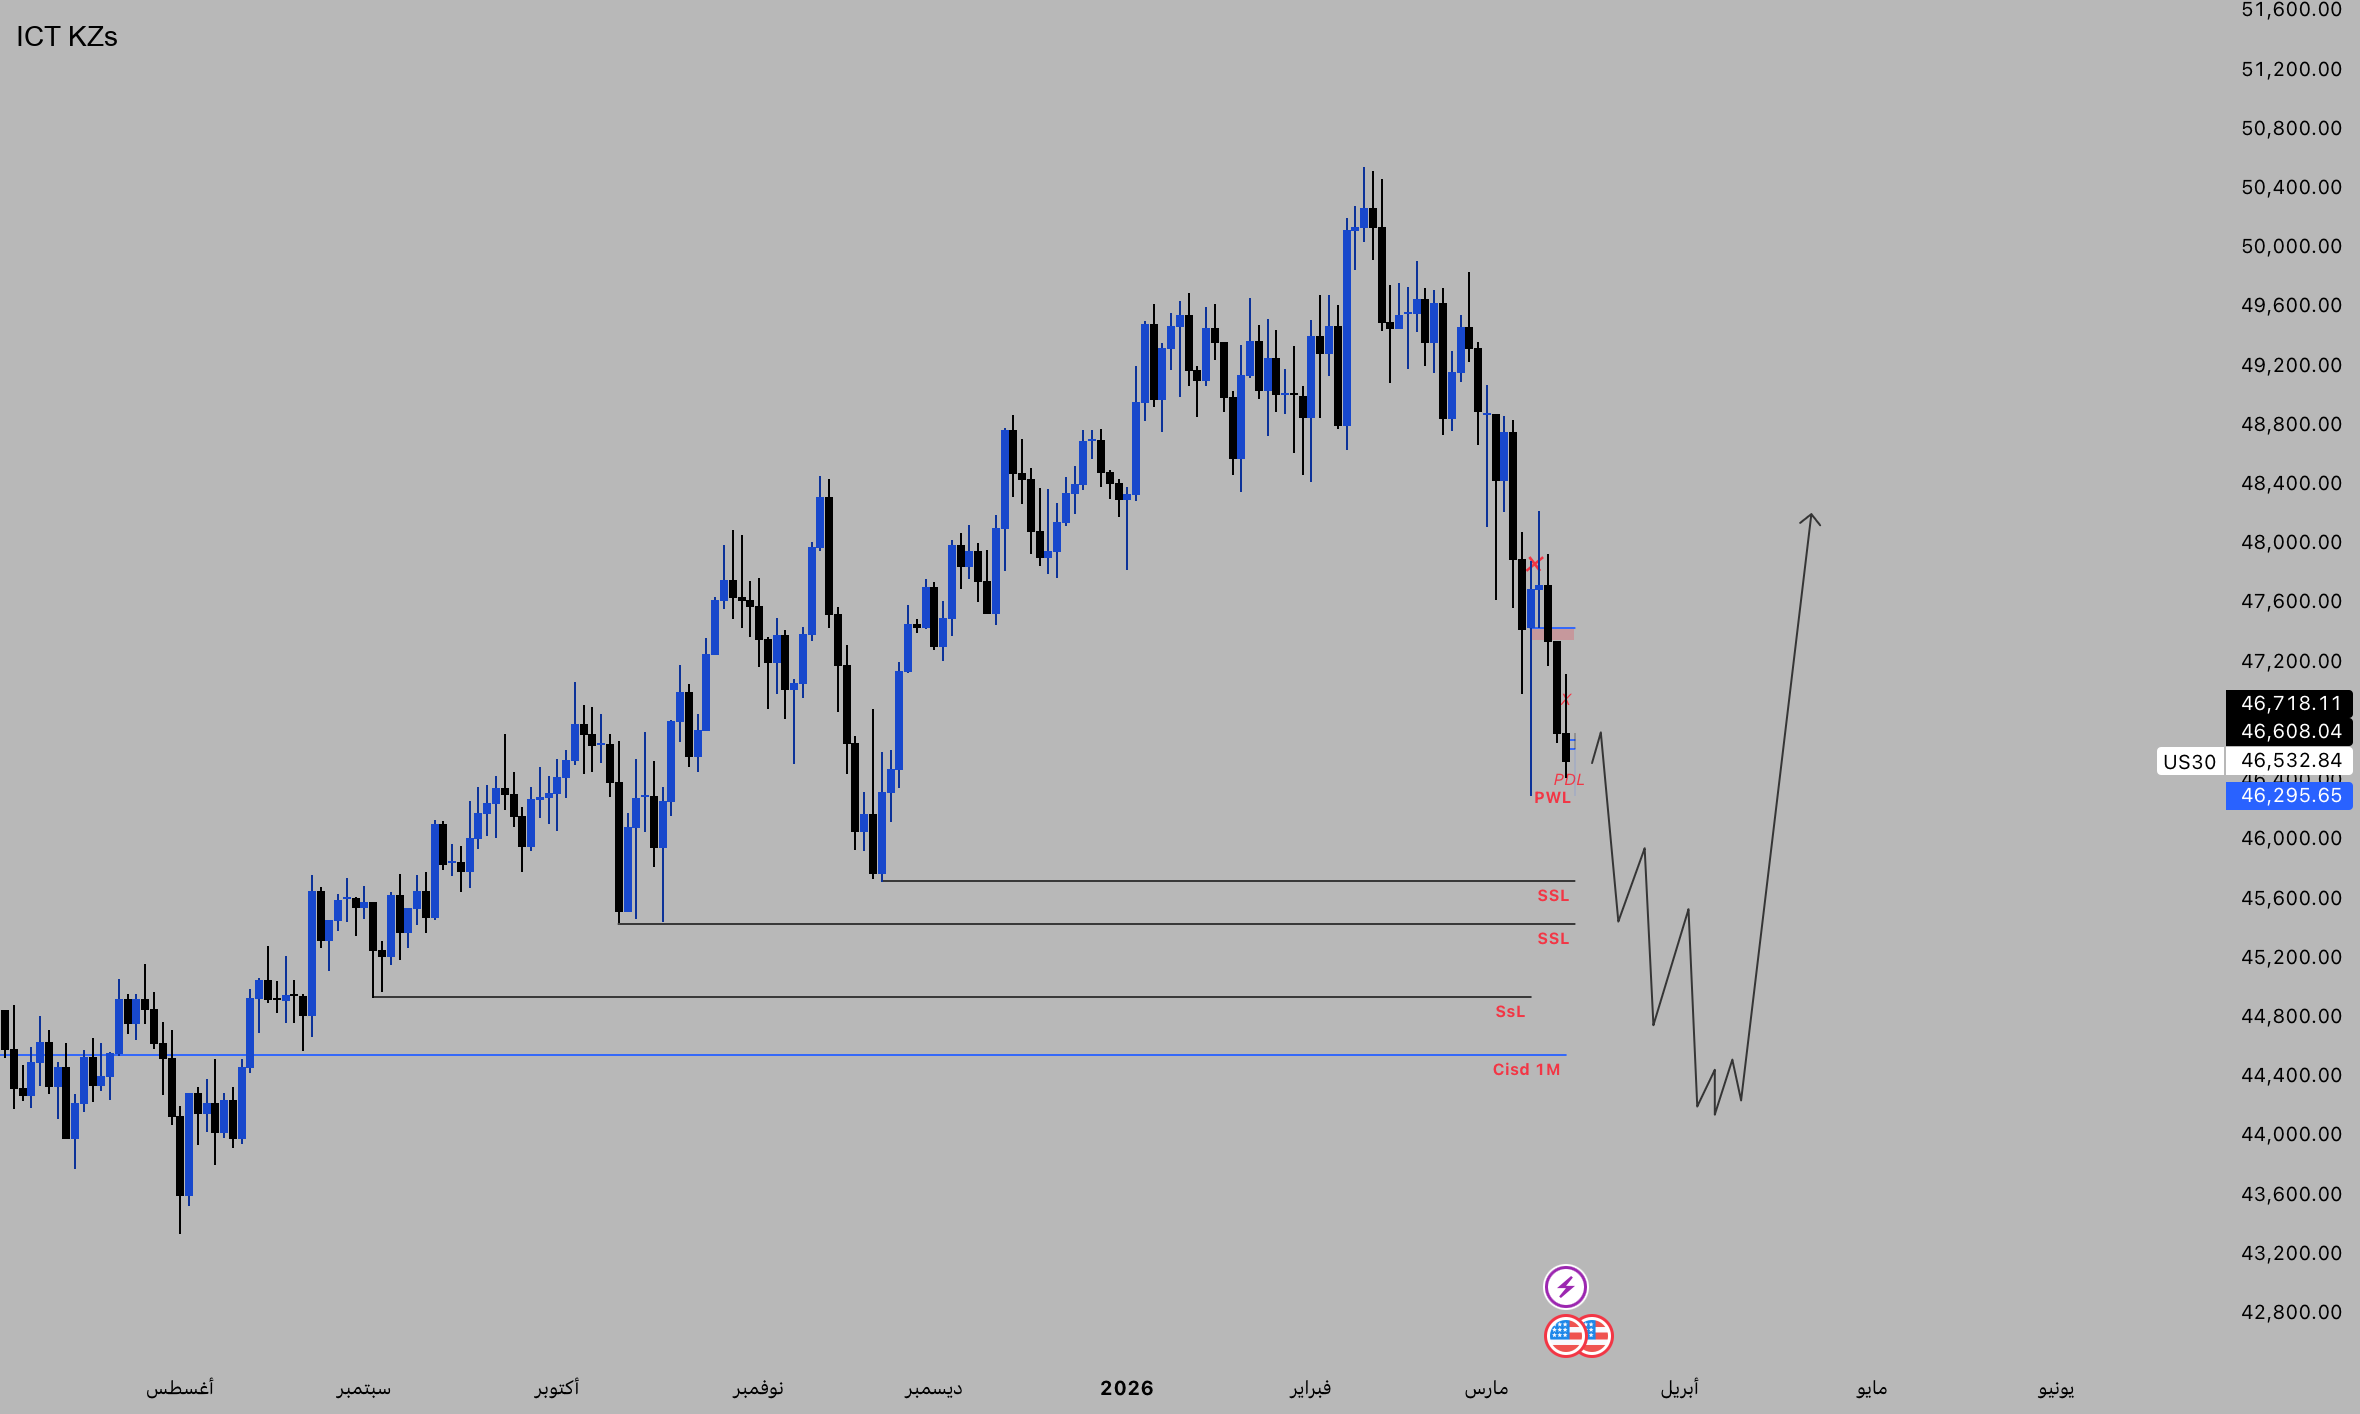Image resolution: width=2360 pixels, height=1414 pixels.
Task: Click the purple lightning event icon
Action: (1565, 1286)
